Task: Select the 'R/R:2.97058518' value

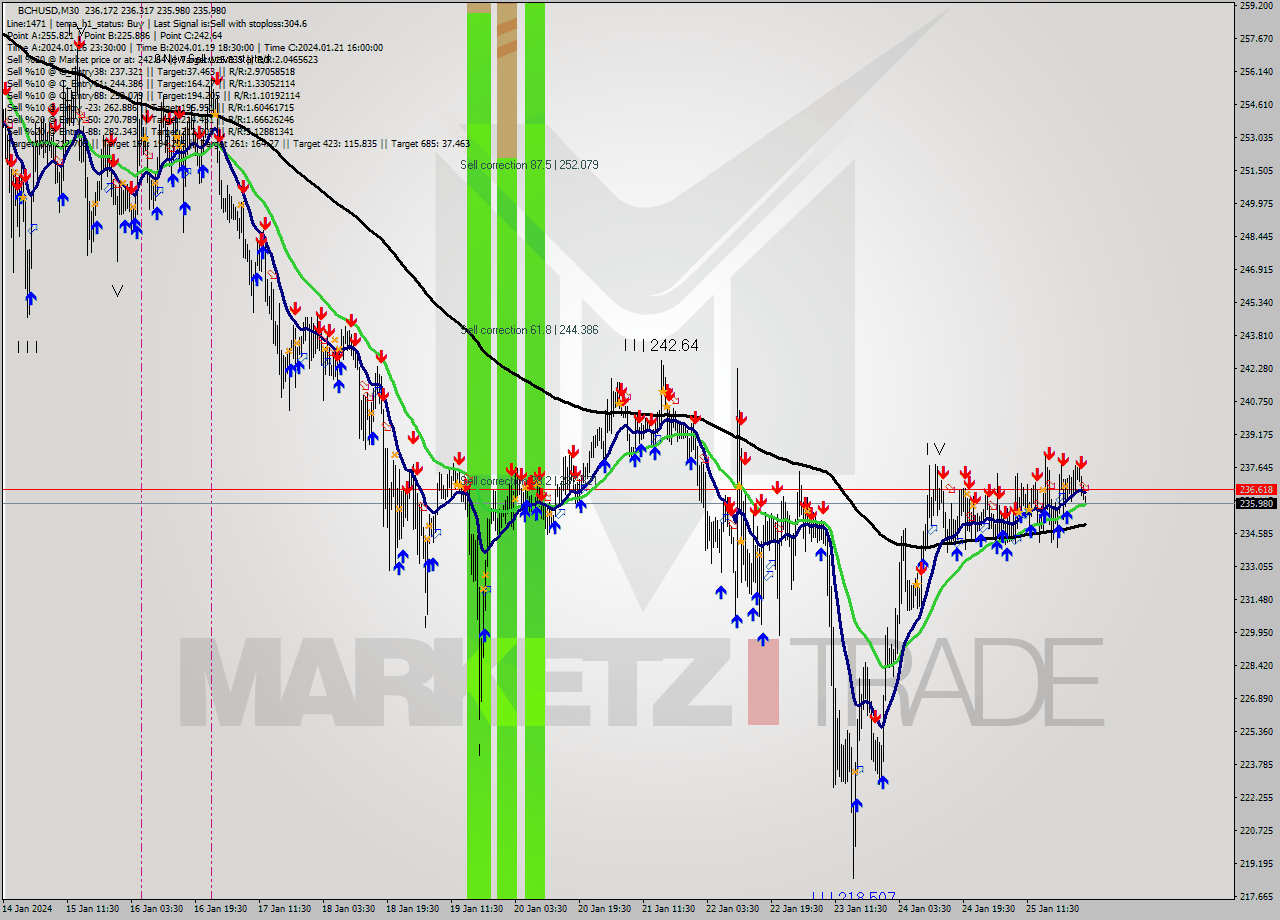Action: click(x=261, y=71)
